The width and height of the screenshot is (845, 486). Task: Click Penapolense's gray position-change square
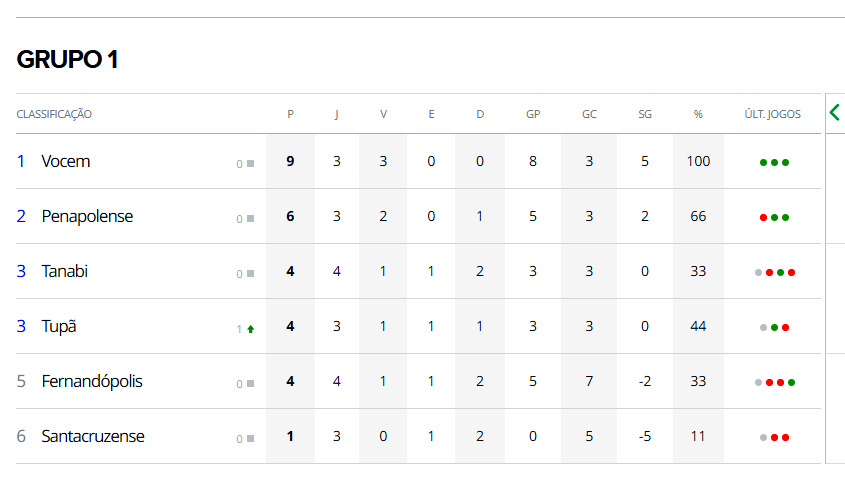[250, 218]
